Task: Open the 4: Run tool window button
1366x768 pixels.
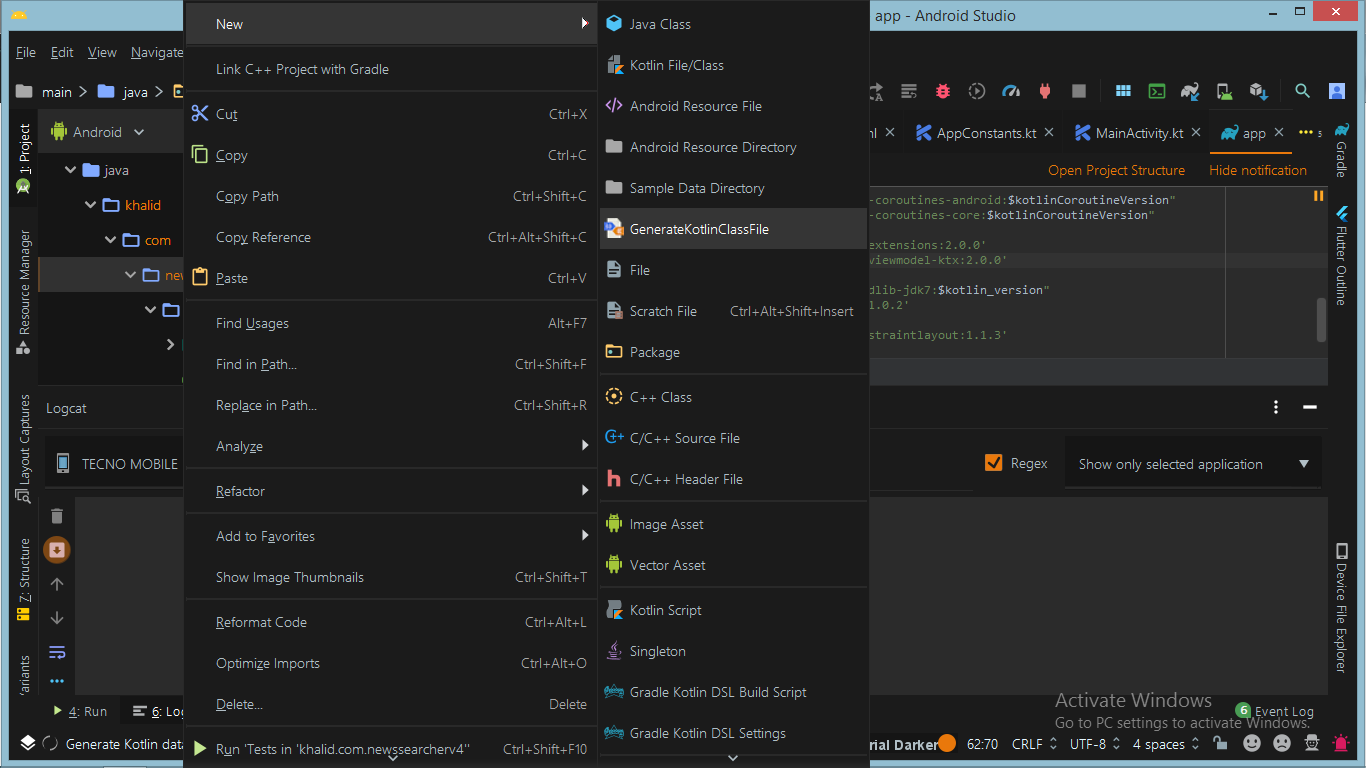Action: 80,711
